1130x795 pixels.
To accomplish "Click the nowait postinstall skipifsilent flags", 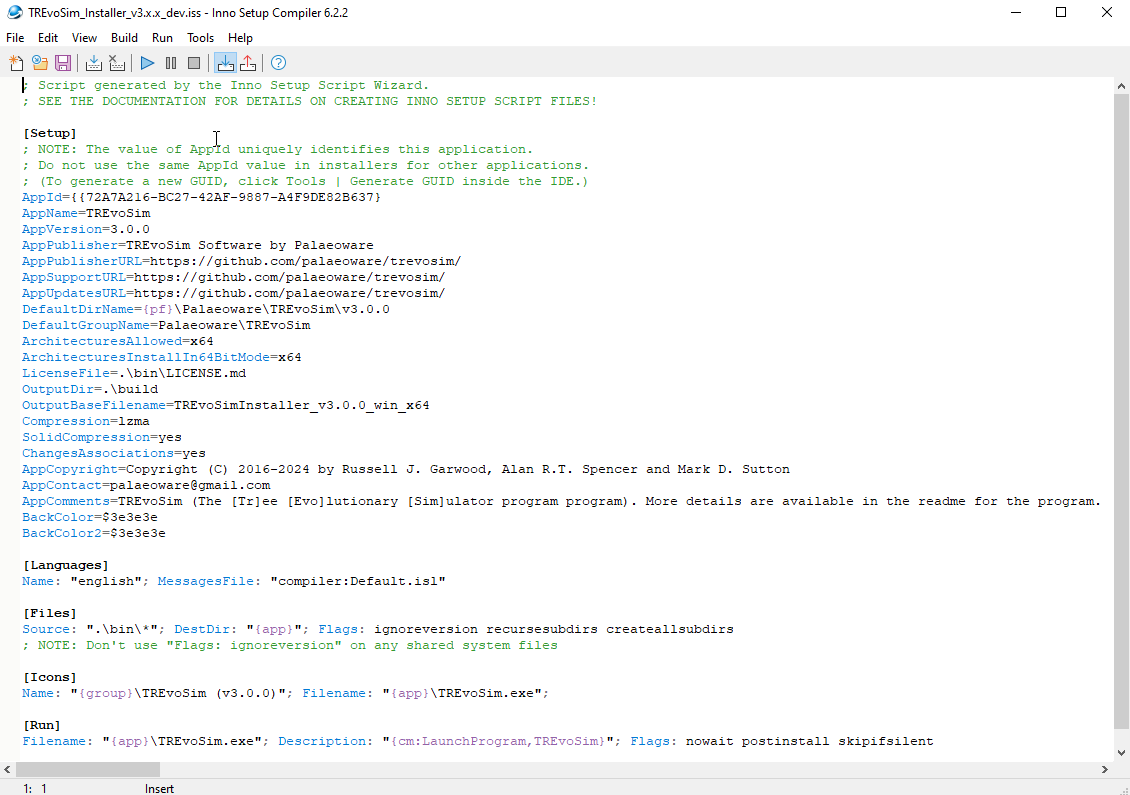I will (x=809, y=741).
